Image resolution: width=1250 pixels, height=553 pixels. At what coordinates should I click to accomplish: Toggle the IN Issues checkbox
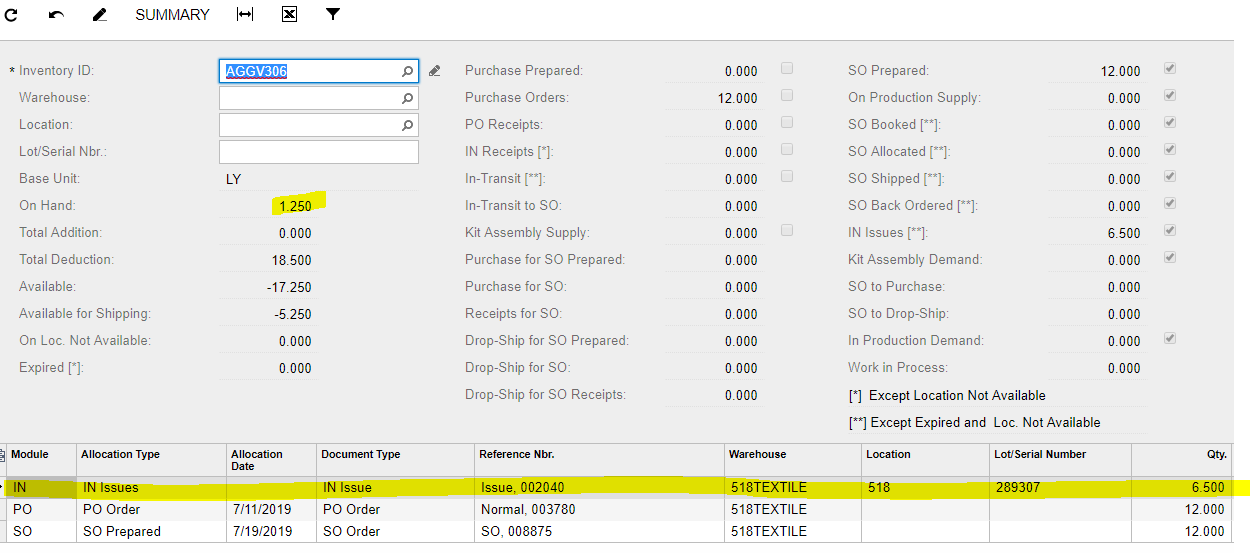coord(1170,231)
